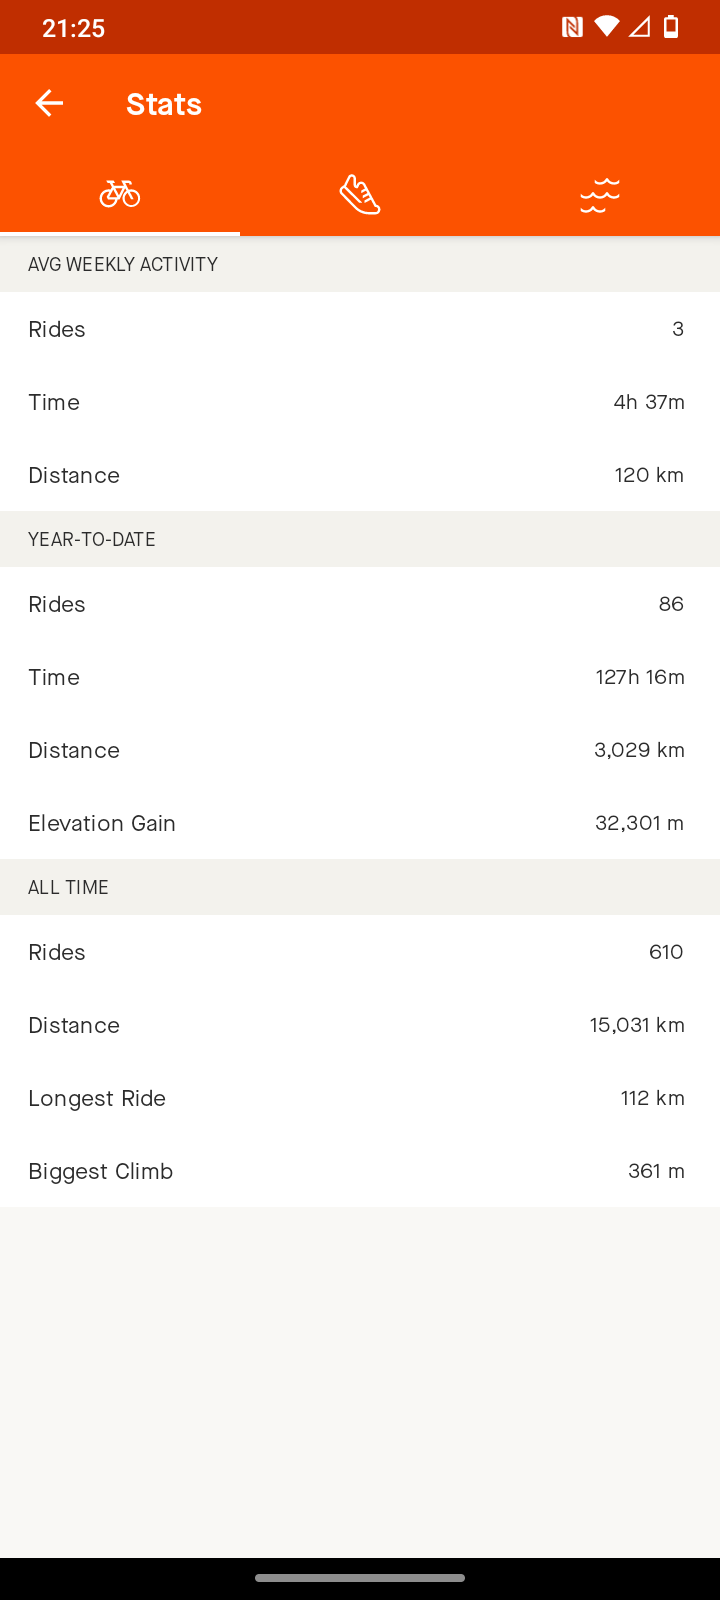Image resolution: width=720 pixels, height=1600 pixels.
Task: Tap the Stats title text
Action: pos(164,104)
